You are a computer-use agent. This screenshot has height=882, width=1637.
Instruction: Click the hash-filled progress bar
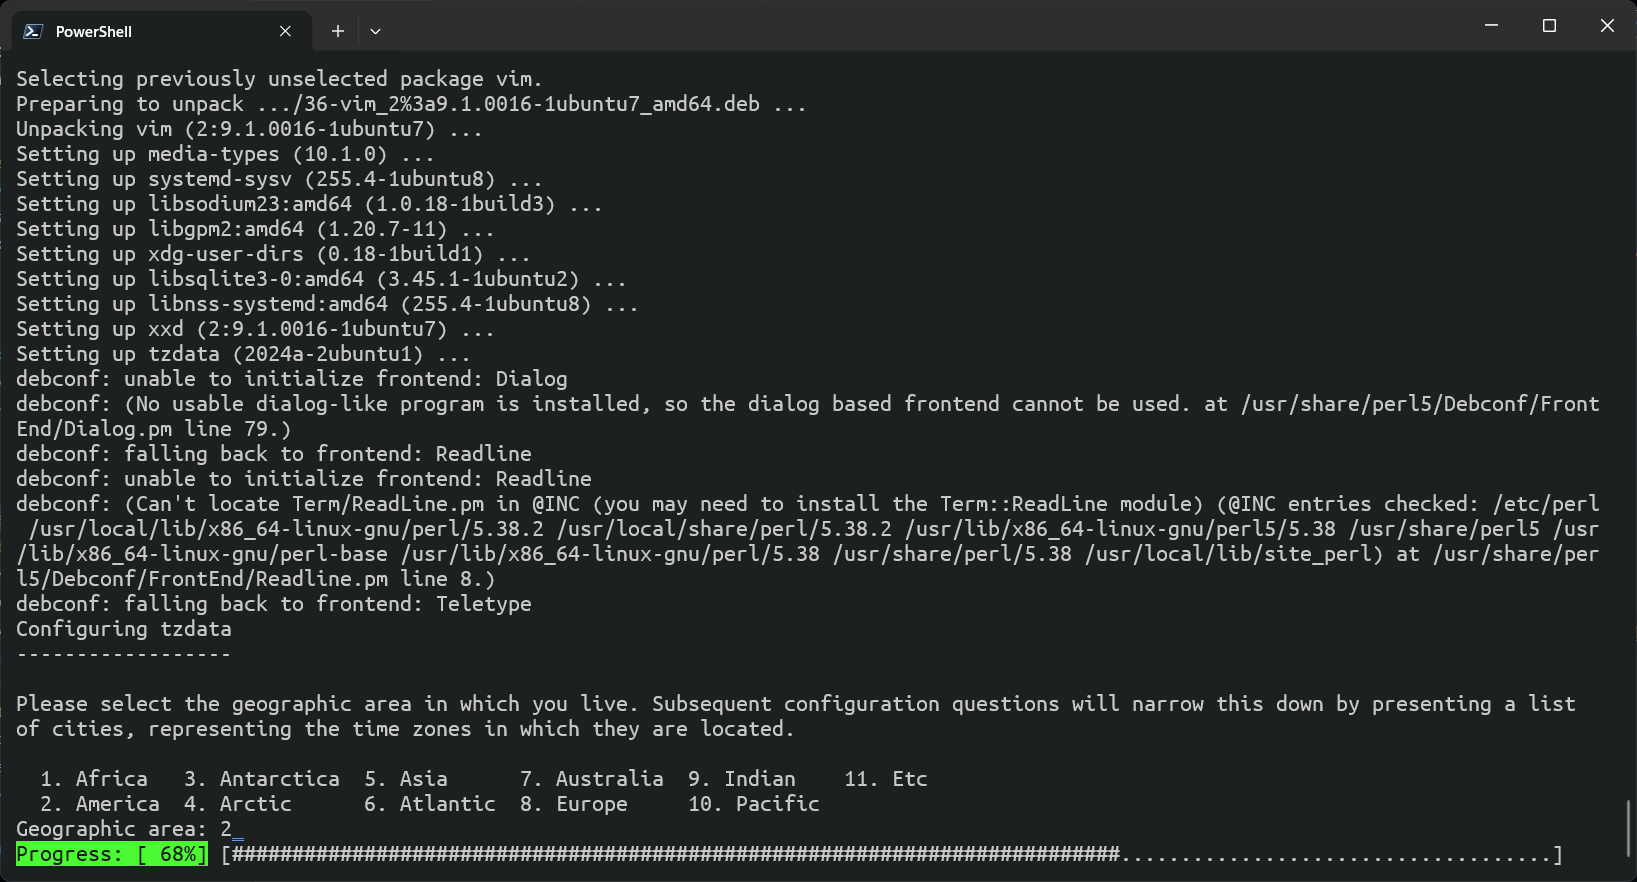(x=670, y=855)
